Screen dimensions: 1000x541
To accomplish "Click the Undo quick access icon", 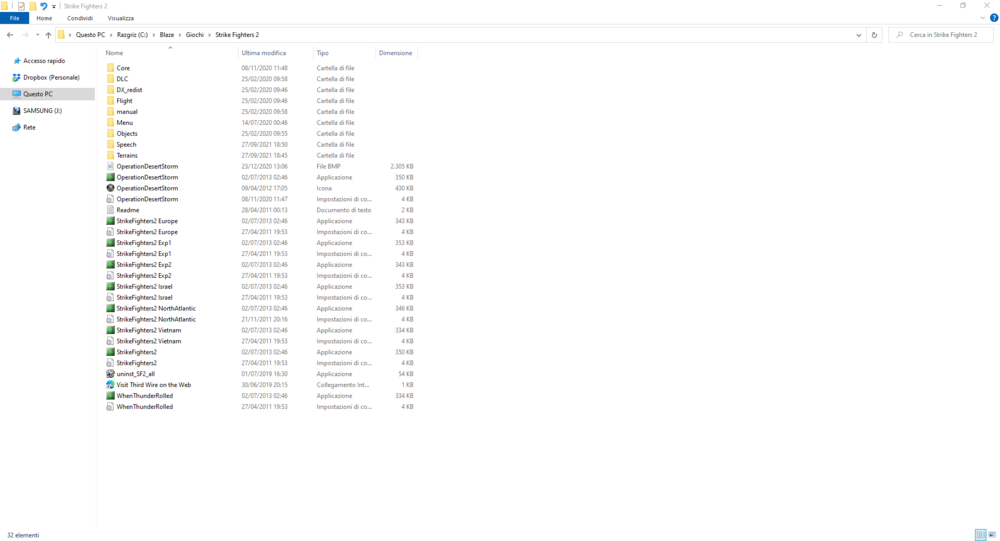I will click(43, 6).
